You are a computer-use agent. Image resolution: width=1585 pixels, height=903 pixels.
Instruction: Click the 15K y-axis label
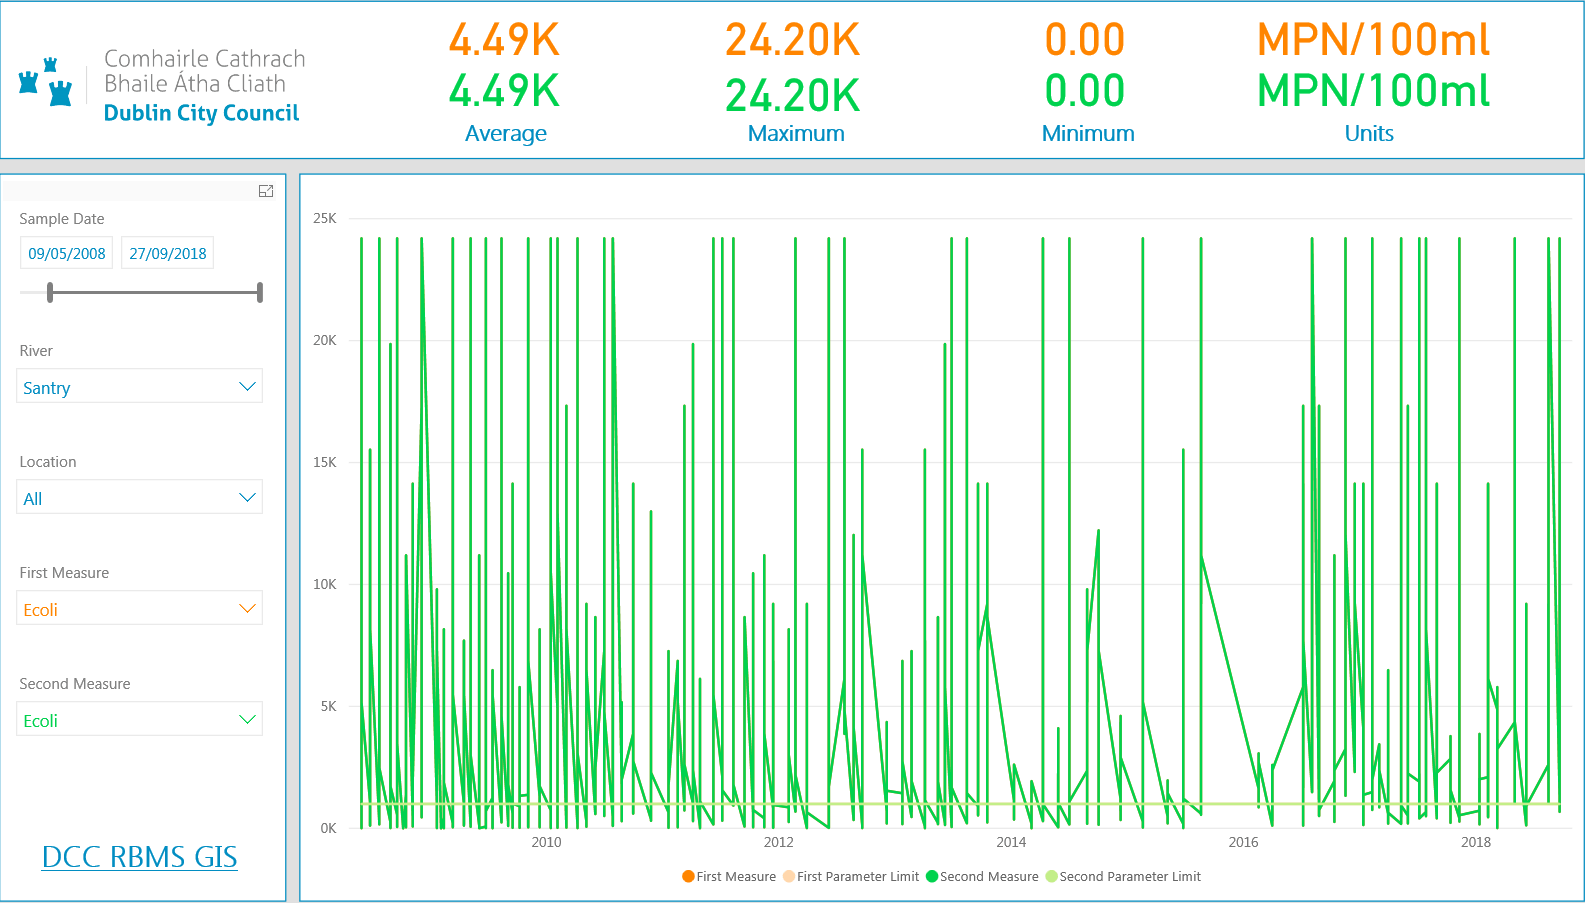coord(325,462)
